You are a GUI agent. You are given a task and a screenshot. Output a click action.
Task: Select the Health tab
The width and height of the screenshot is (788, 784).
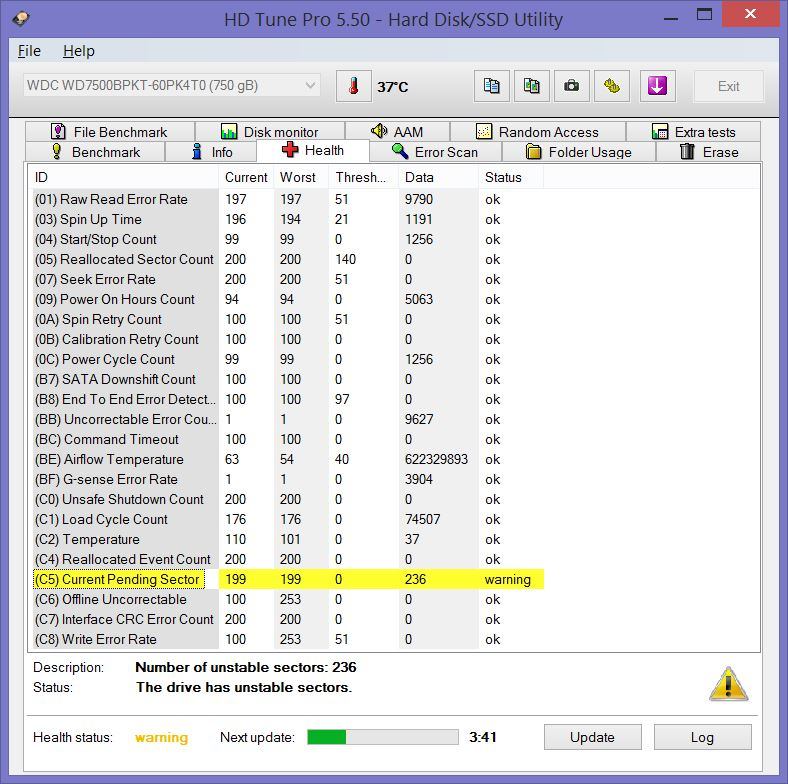[313, 150]
